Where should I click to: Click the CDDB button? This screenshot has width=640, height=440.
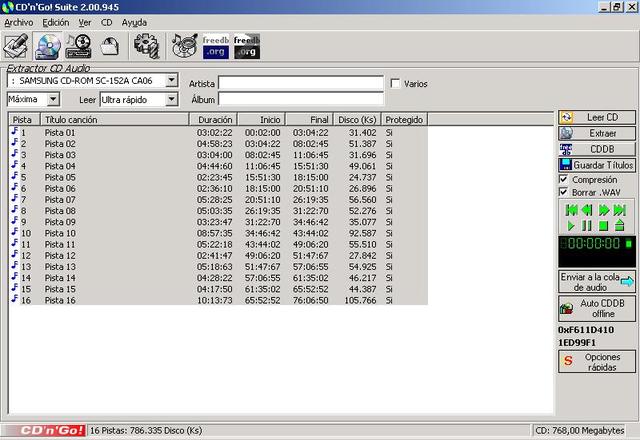click(597, 149)
